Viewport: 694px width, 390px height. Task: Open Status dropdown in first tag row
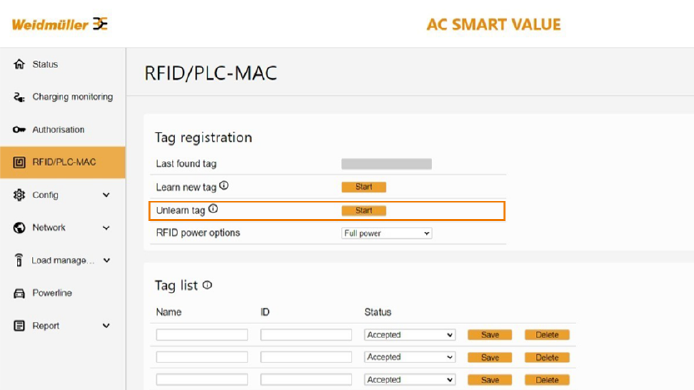click(409, 335)
